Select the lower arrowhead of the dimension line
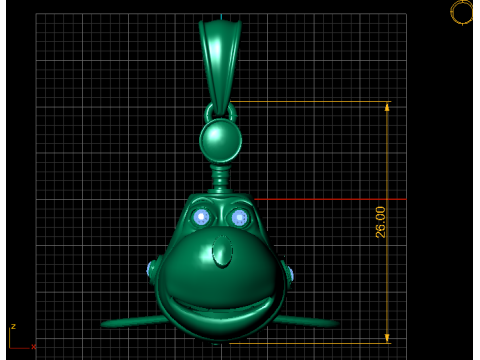 click(387, 338)
